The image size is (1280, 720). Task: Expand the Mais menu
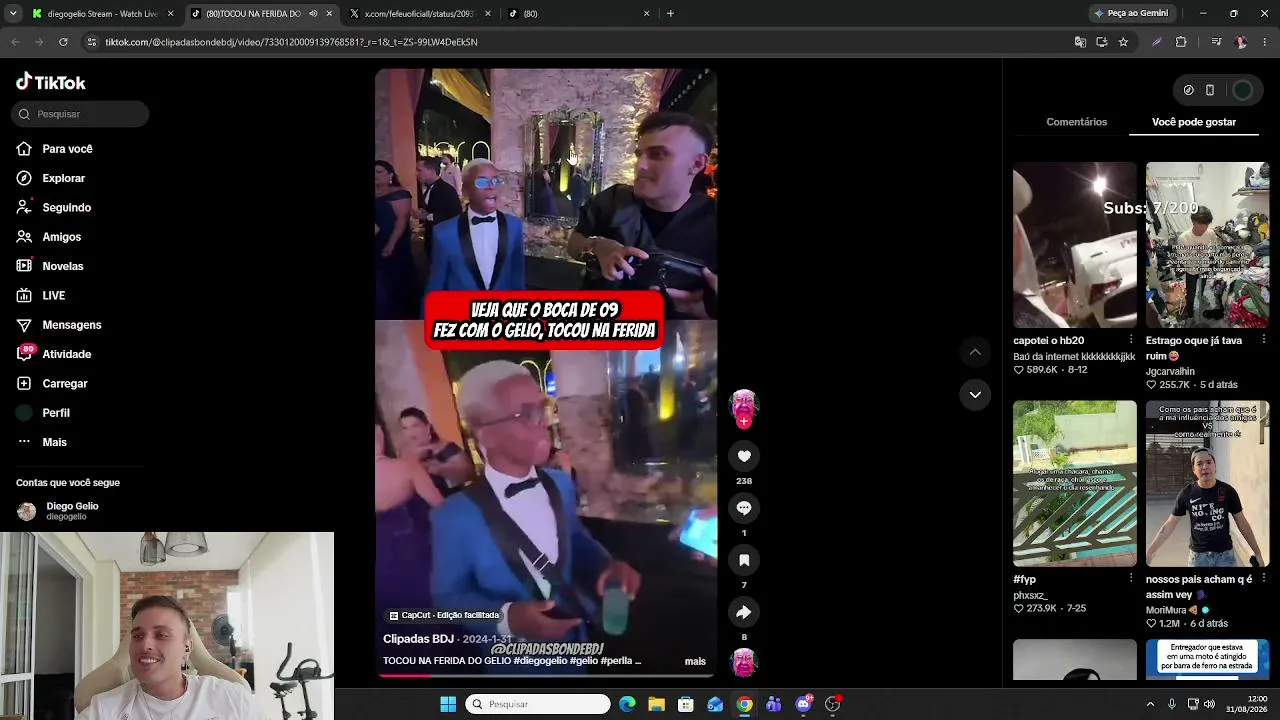pyautogui.click(x=41, y=442)
